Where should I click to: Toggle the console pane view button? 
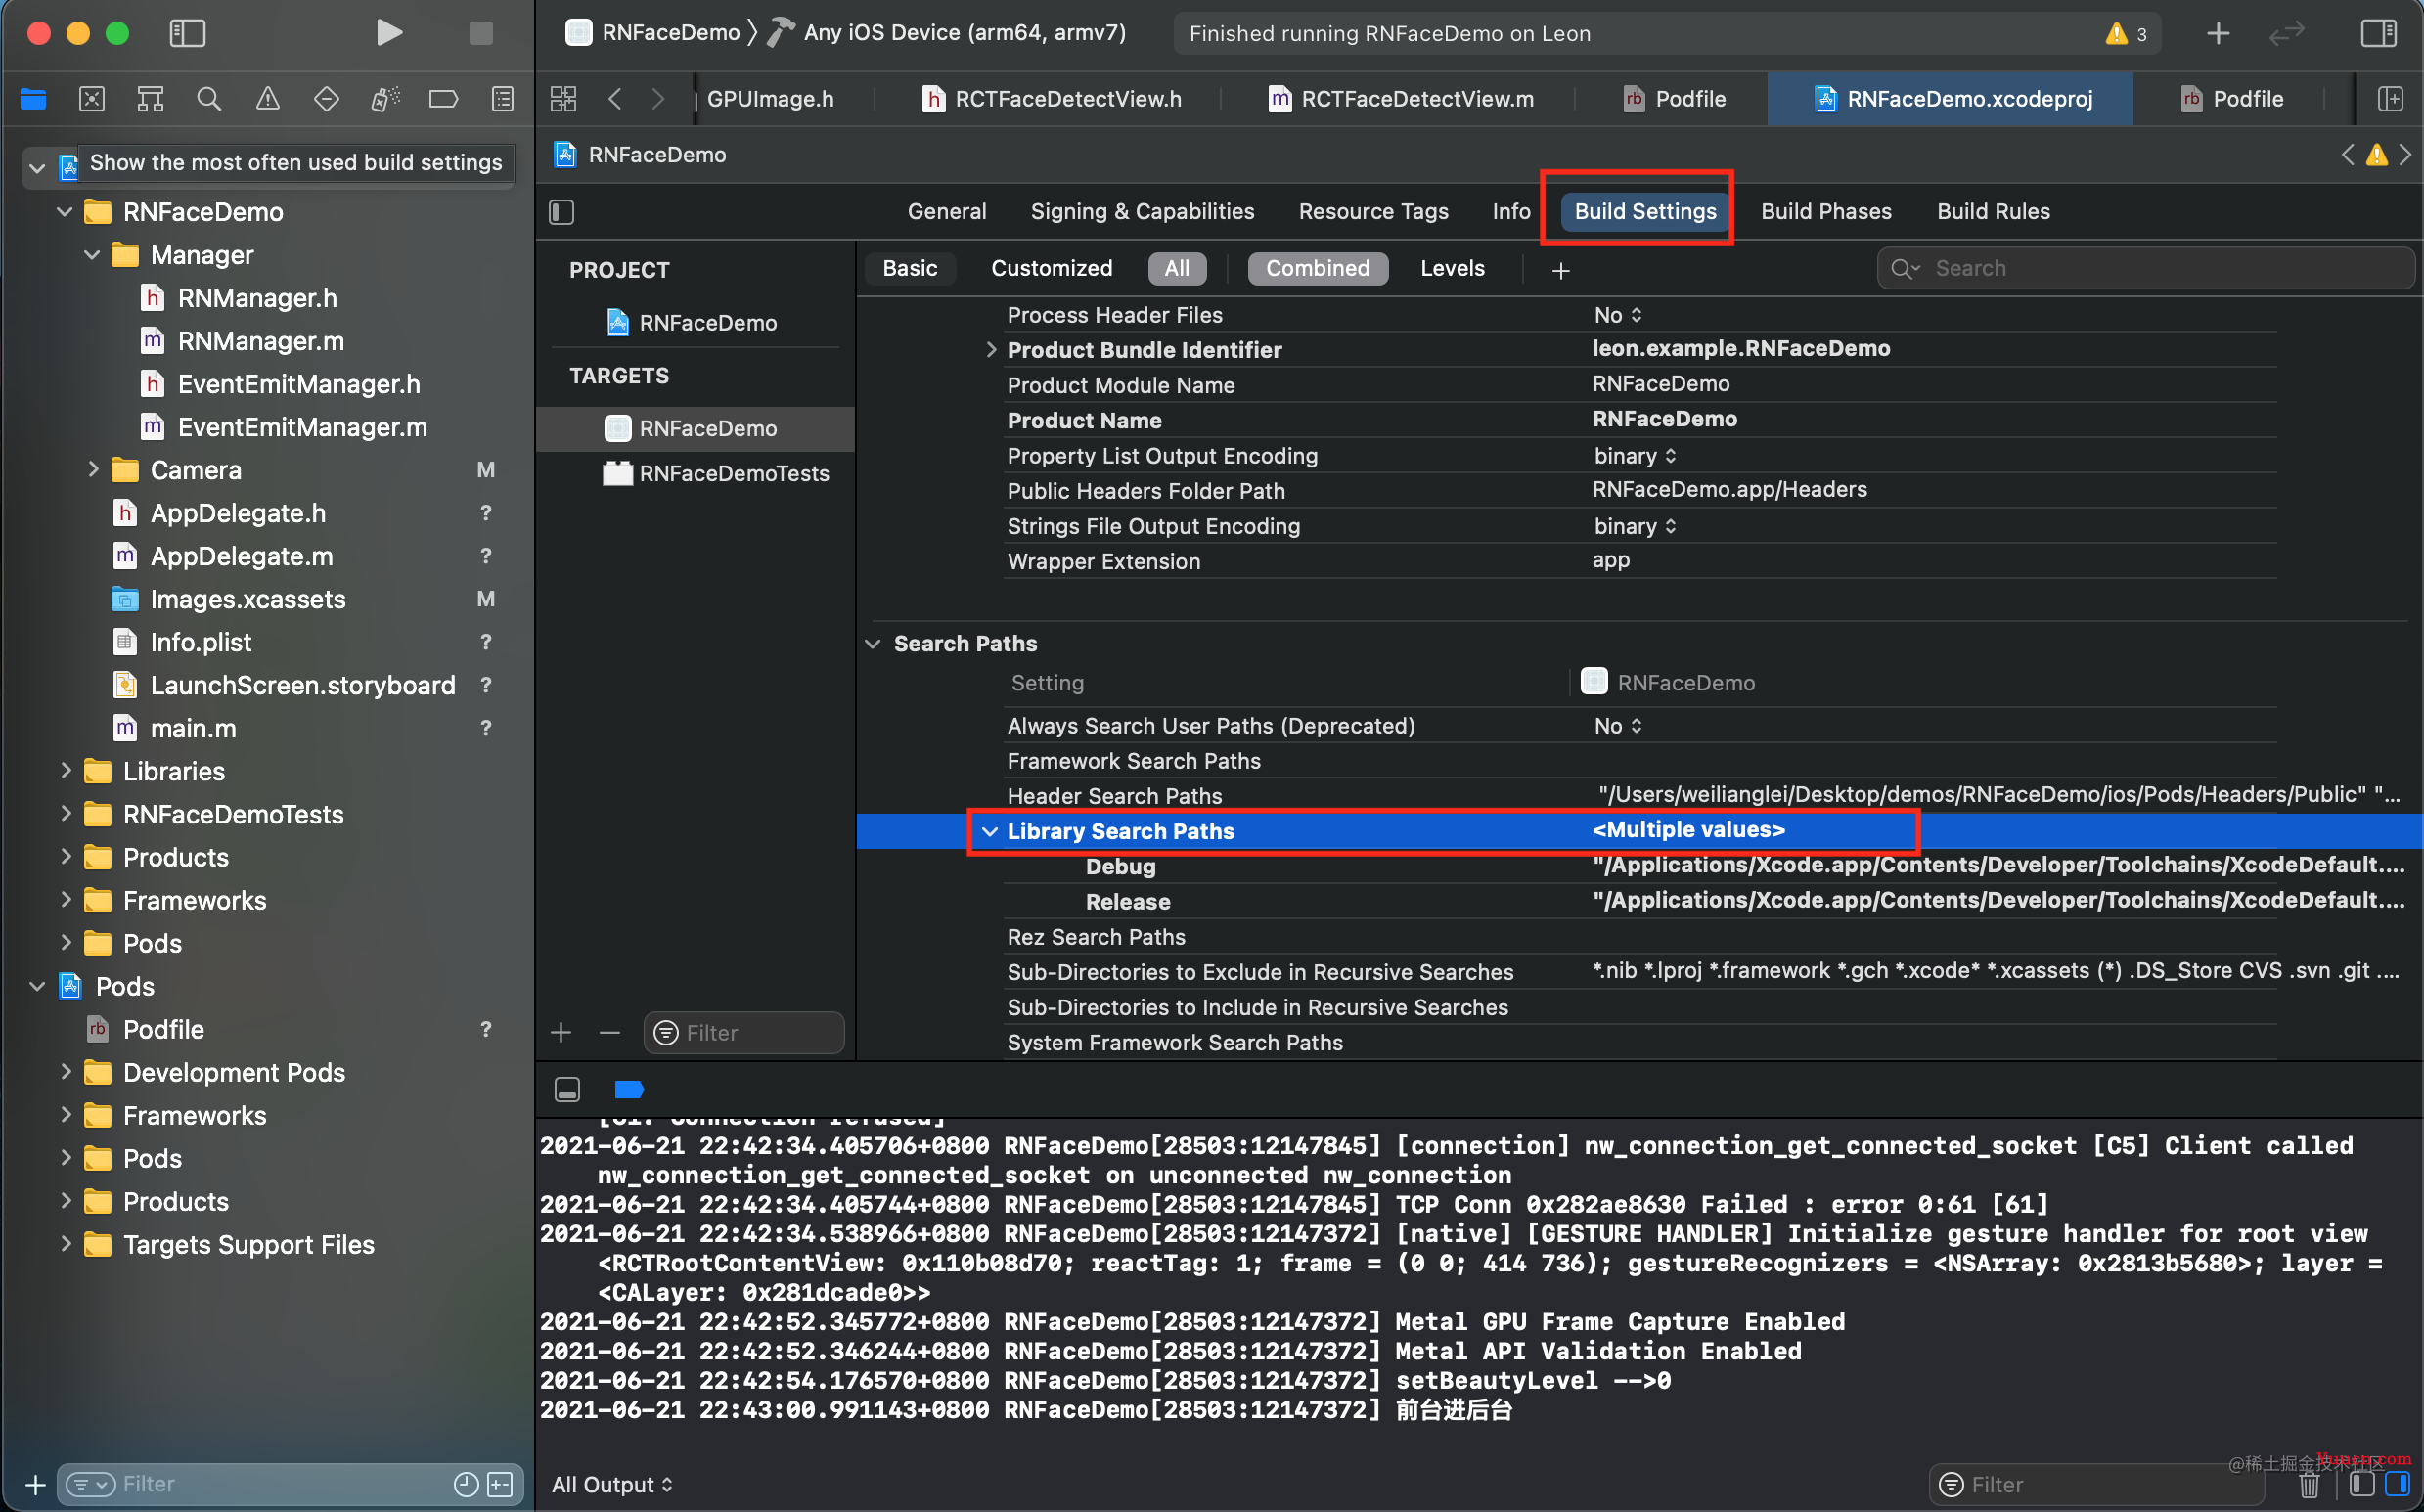pos(2396,1484)
